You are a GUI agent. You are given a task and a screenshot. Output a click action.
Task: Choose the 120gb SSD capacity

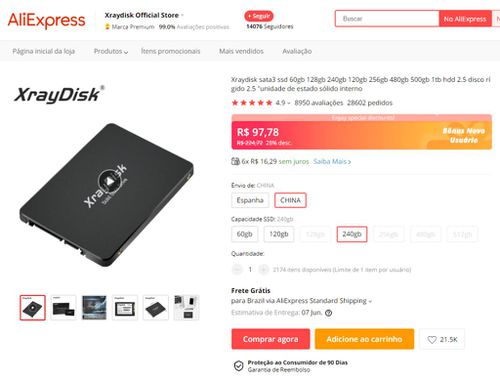(279, 234)
